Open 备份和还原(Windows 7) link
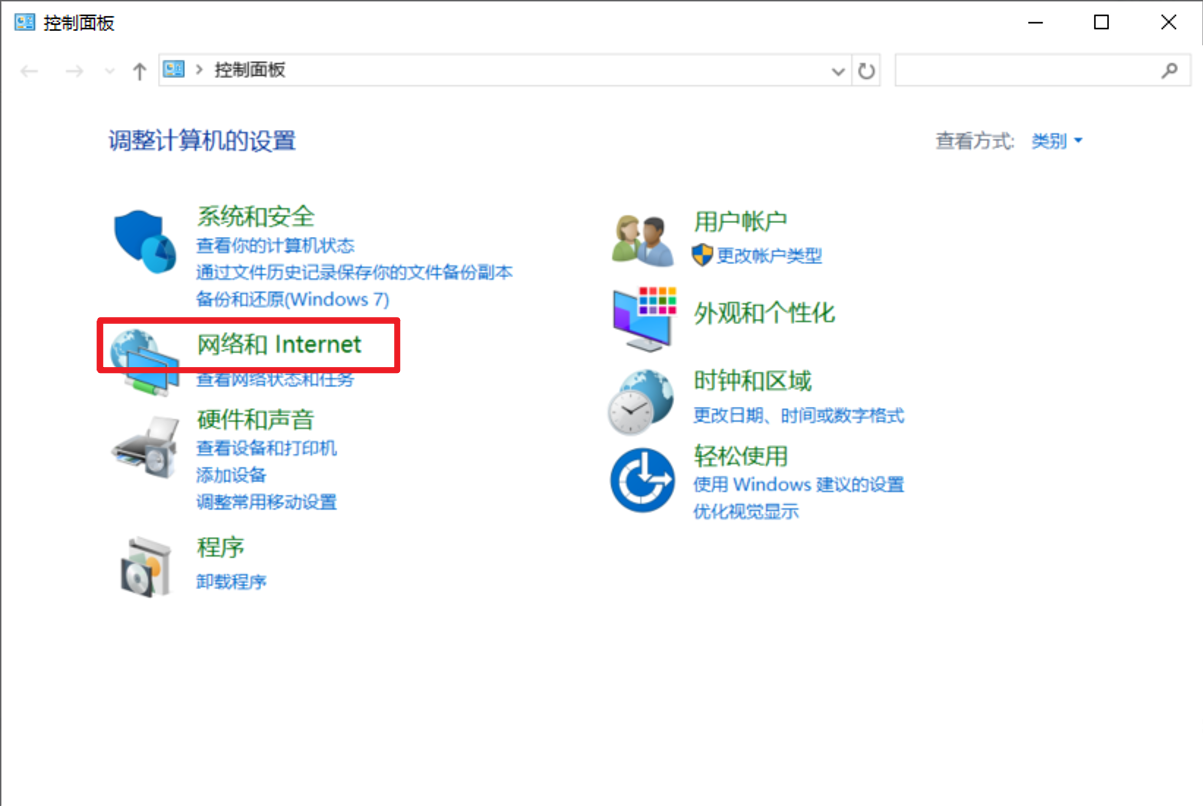 pos(293,299)
